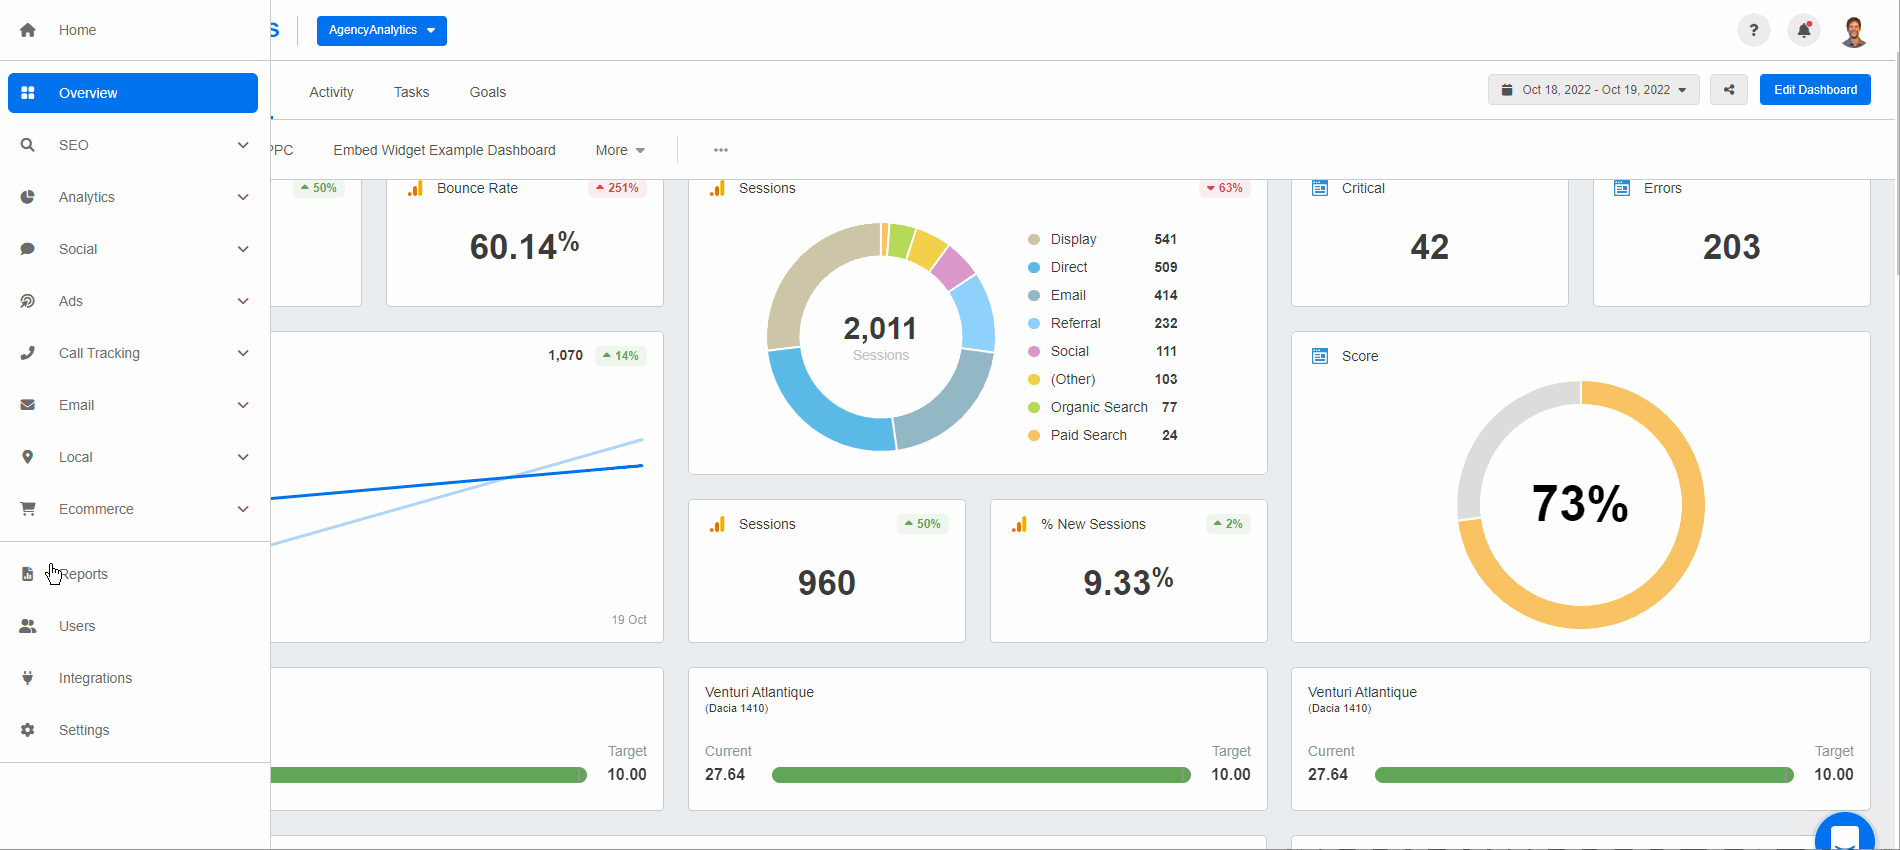Click the share dashboard icon

[x=1729, y=90]
